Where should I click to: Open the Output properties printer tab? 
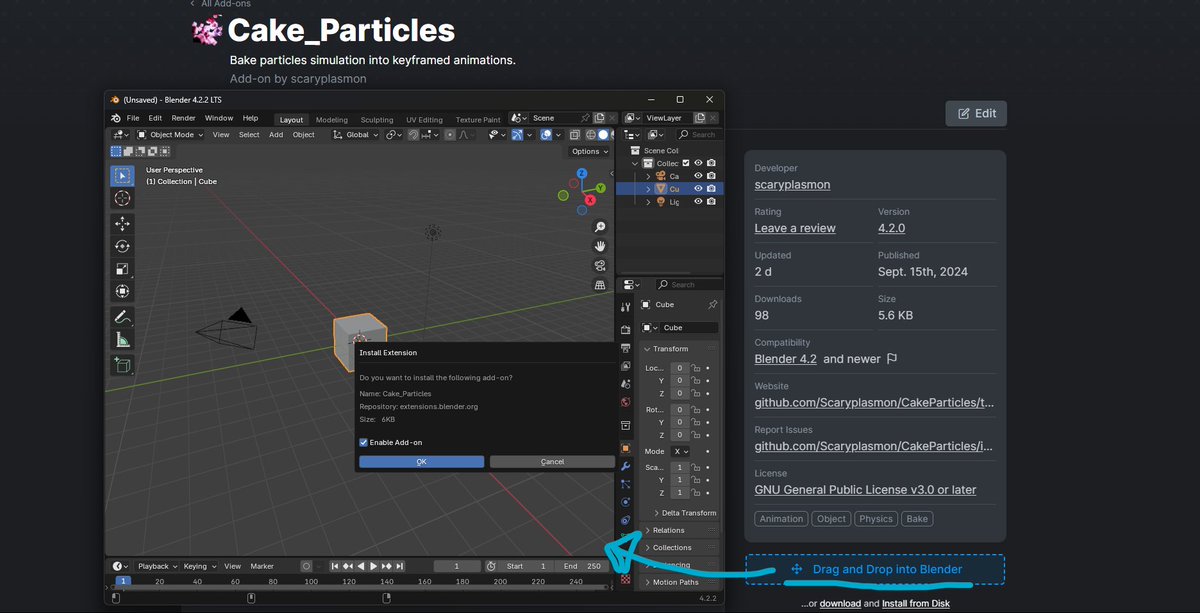click(x=626, y=347)
